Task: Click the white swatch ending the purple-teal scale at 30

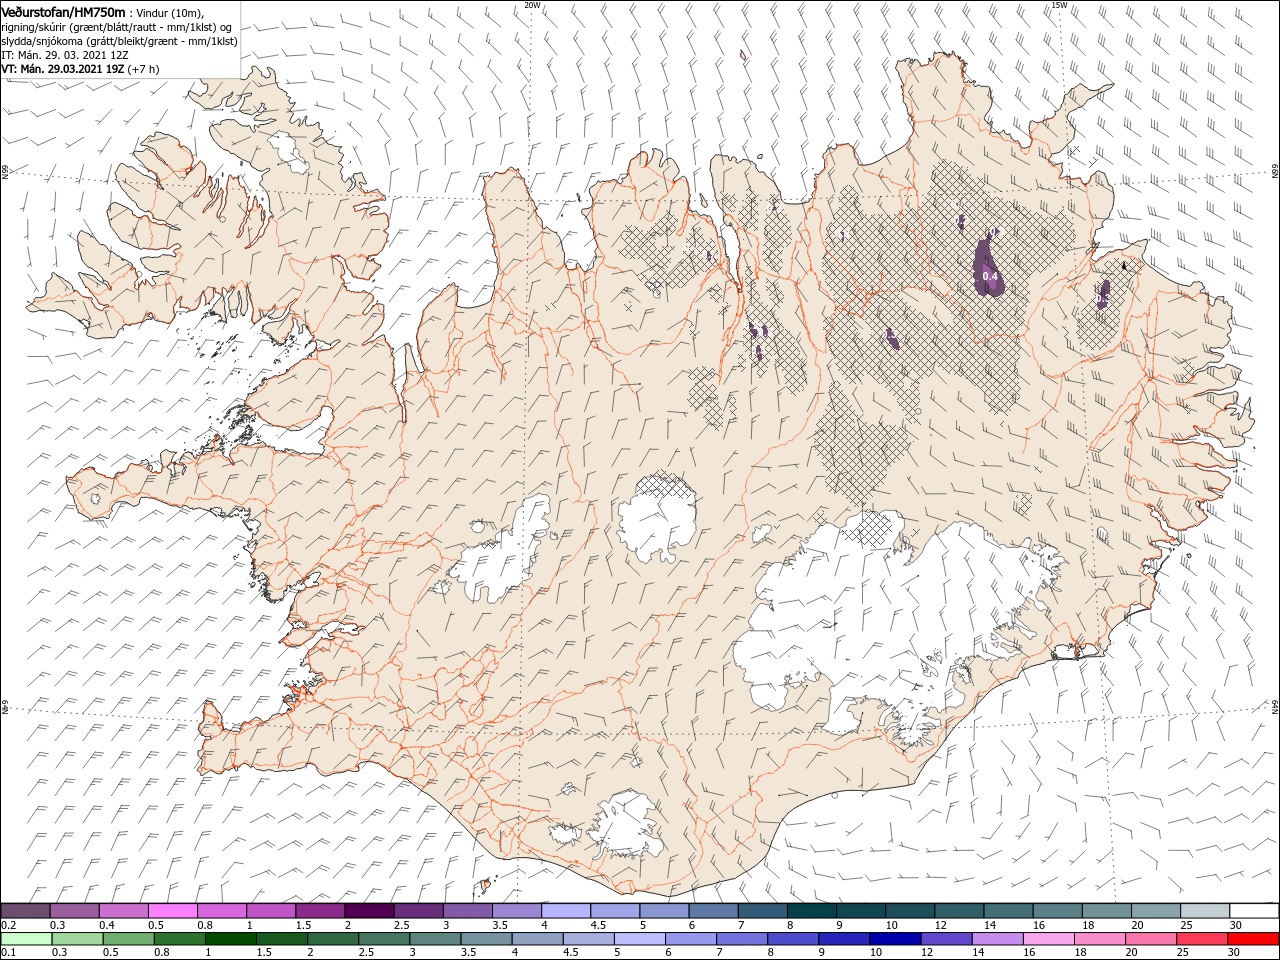Action: [1253, 911]
